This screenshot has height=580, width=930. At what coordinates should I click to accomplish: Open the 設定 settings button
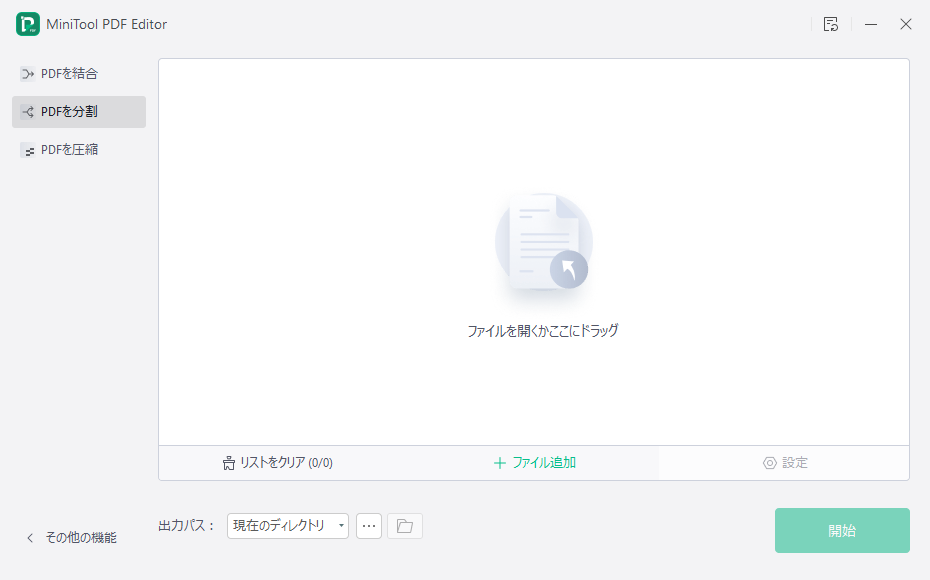pos(785,463)
